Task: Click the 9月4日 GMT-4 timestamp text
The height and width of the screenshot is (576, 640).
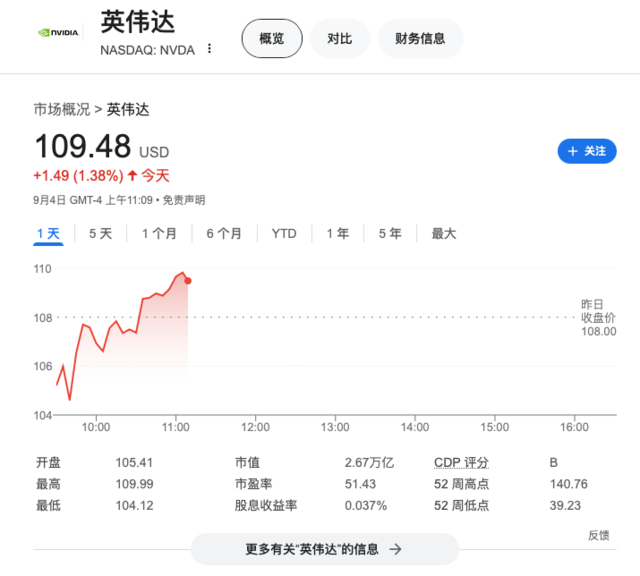Action: click(x=93, y=200)
